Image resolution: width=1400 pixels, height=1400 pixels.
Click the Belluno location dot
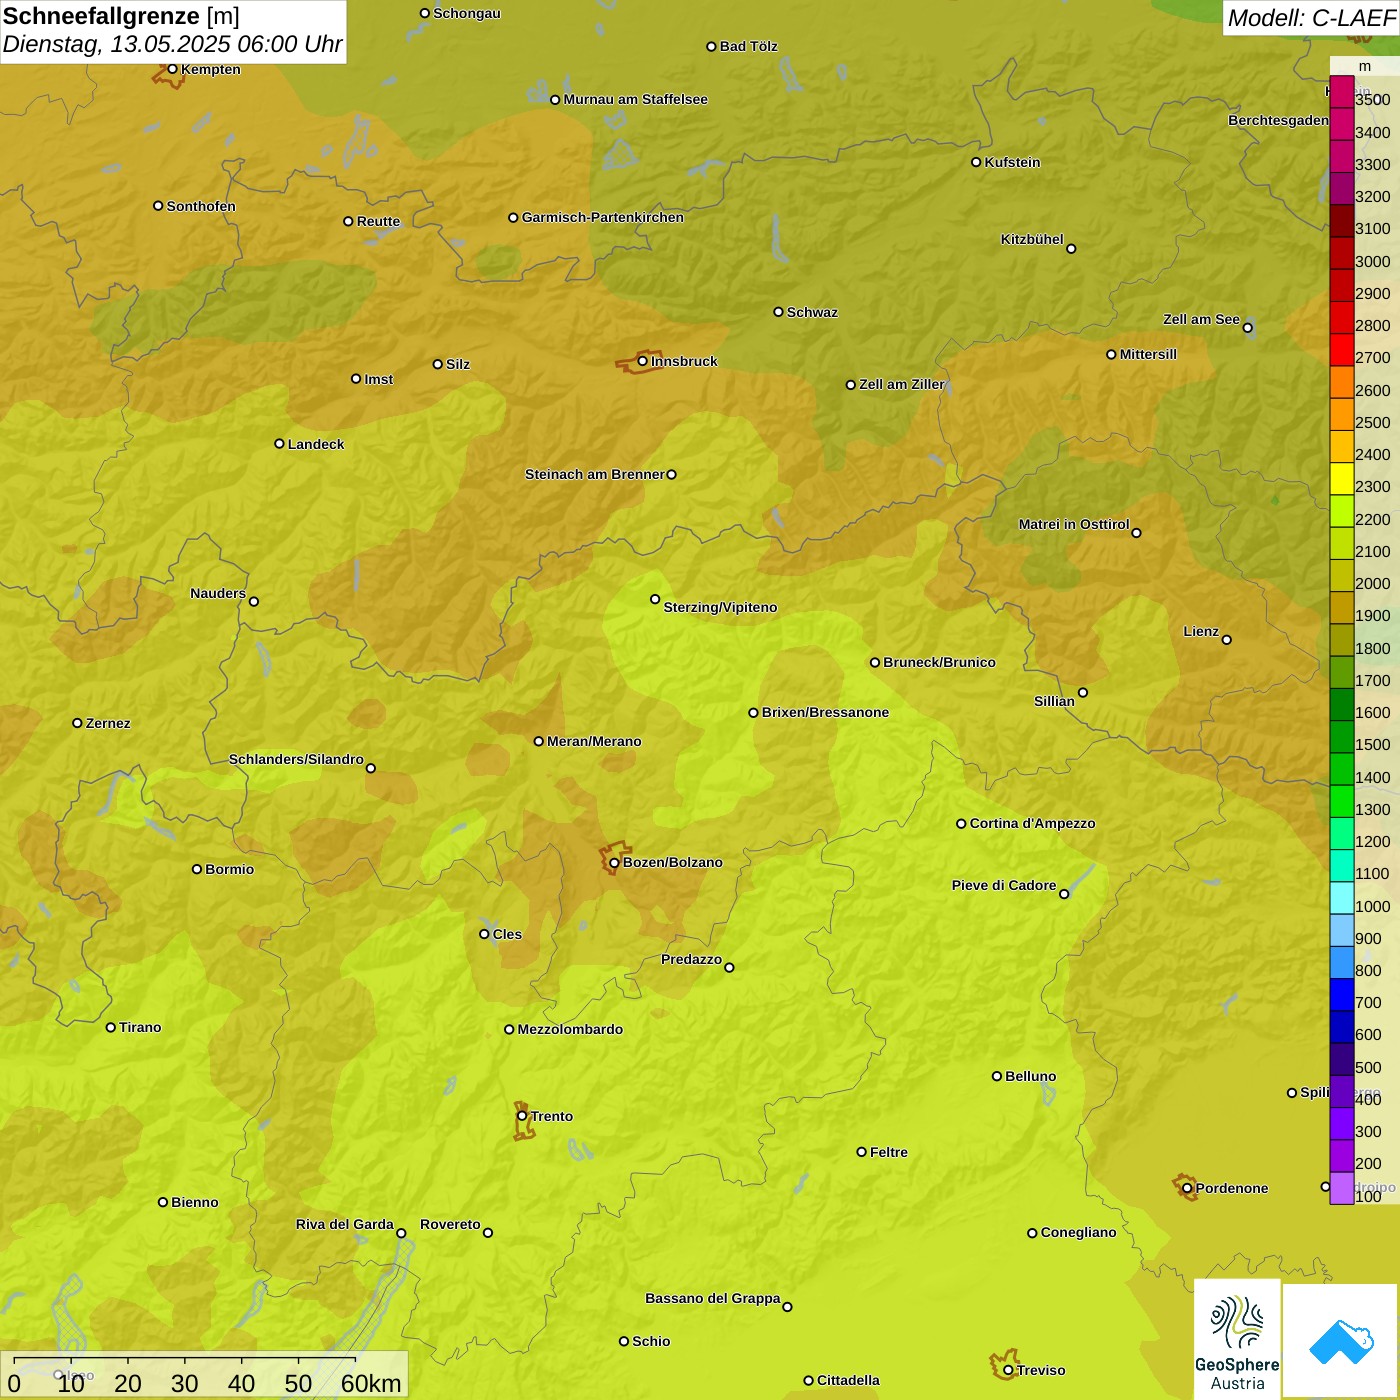click(x=996, y=1076)
